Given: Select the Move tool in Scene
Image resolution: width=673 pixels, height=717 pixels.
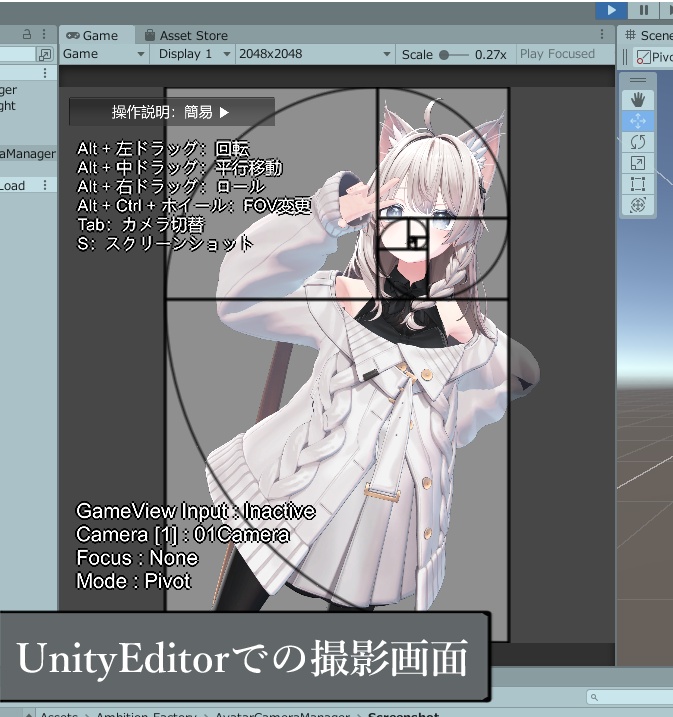Looking at the screenshot, I should point(638,121).
